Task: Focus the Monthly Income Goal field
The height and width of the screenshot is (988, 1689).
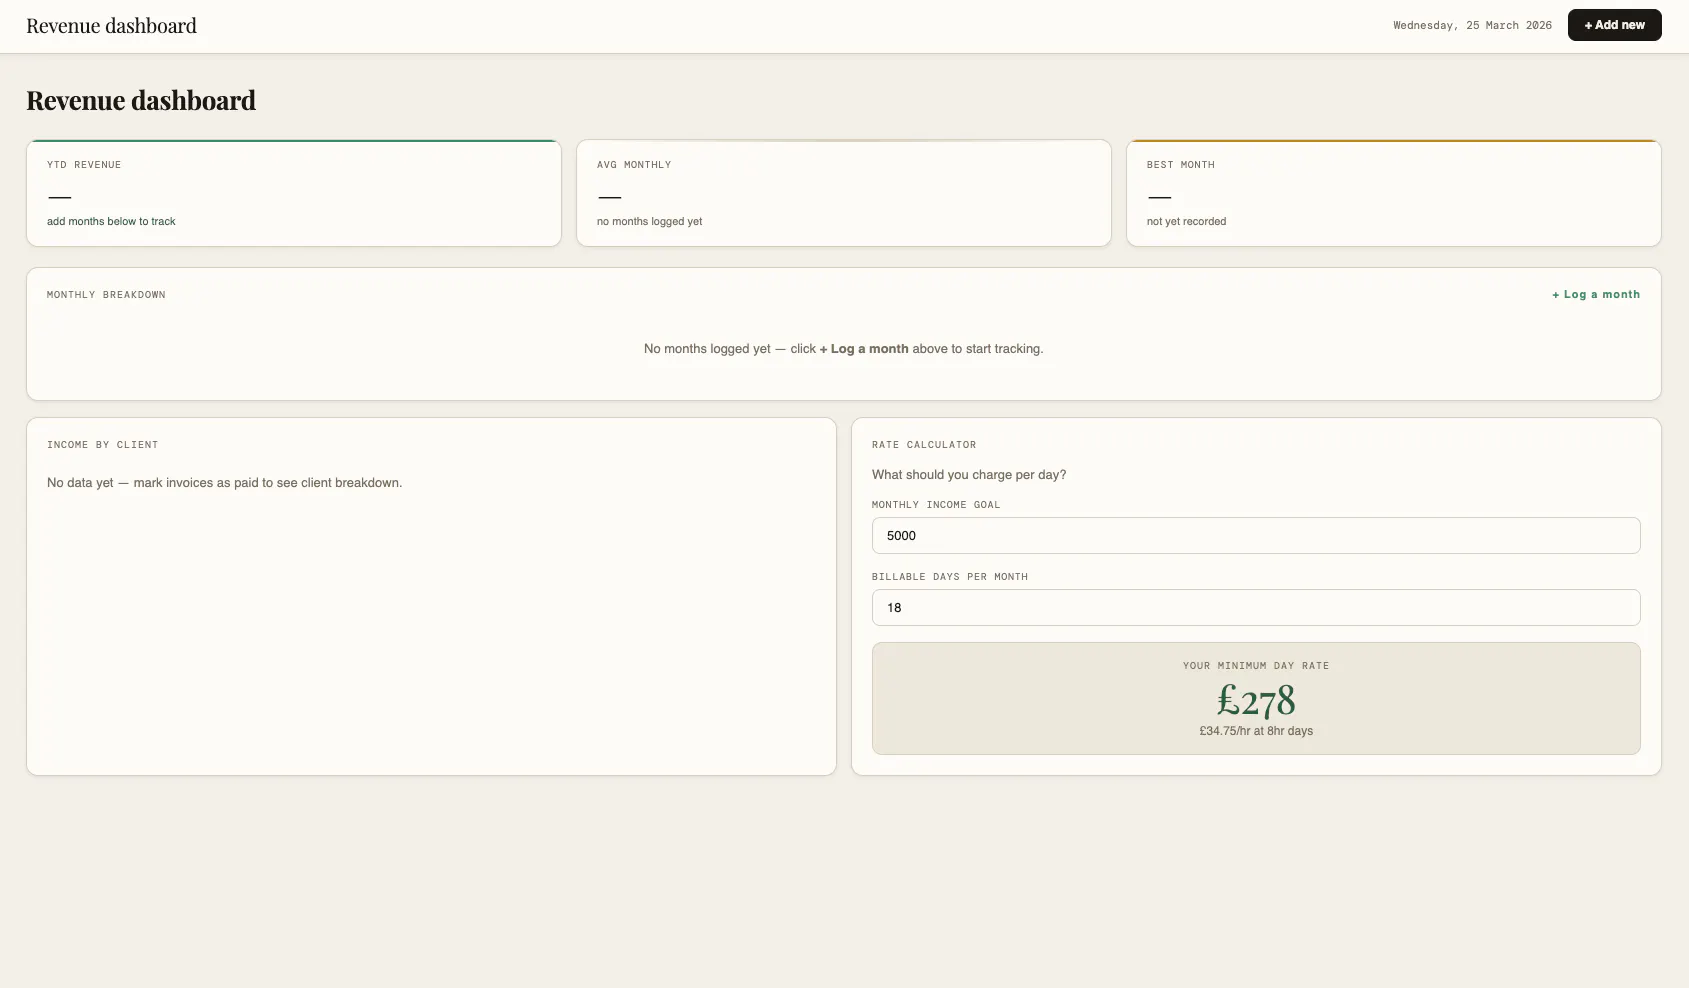Action: pyautogui.click(x=1256, y=535)
